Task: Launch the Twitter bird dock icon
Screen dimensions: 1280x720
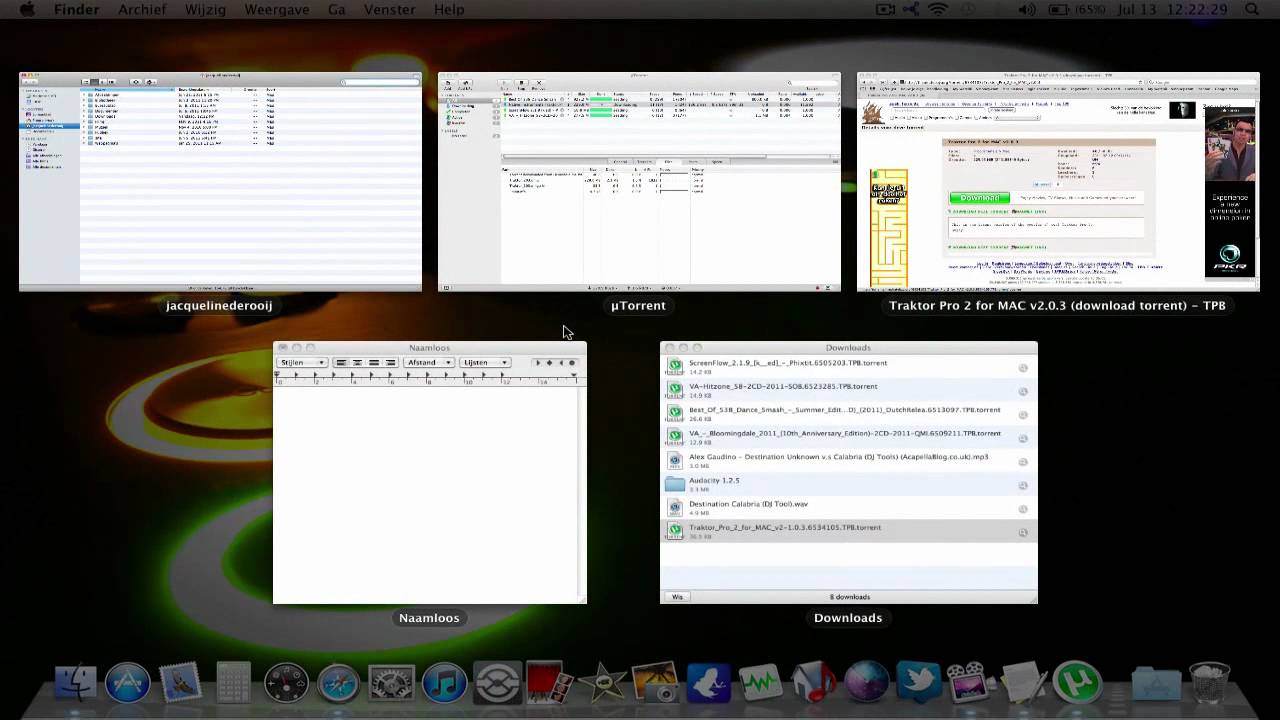Action: coord(918,683)
